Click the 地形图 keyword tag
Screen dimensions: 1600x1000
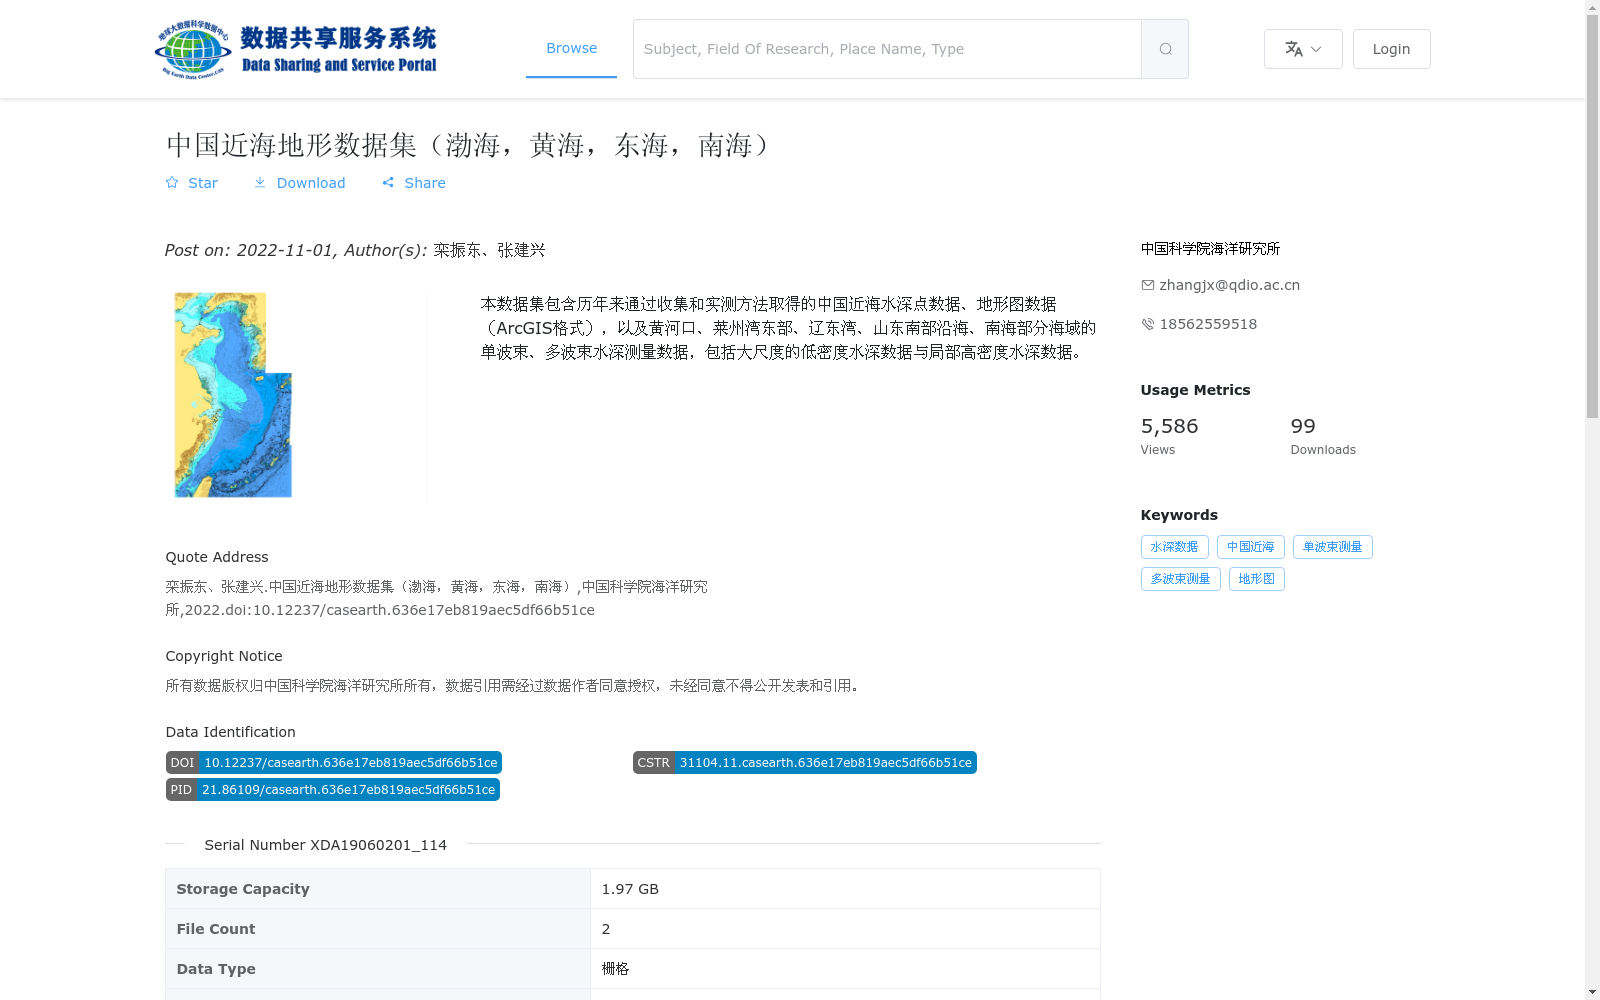pos(1256,578)
